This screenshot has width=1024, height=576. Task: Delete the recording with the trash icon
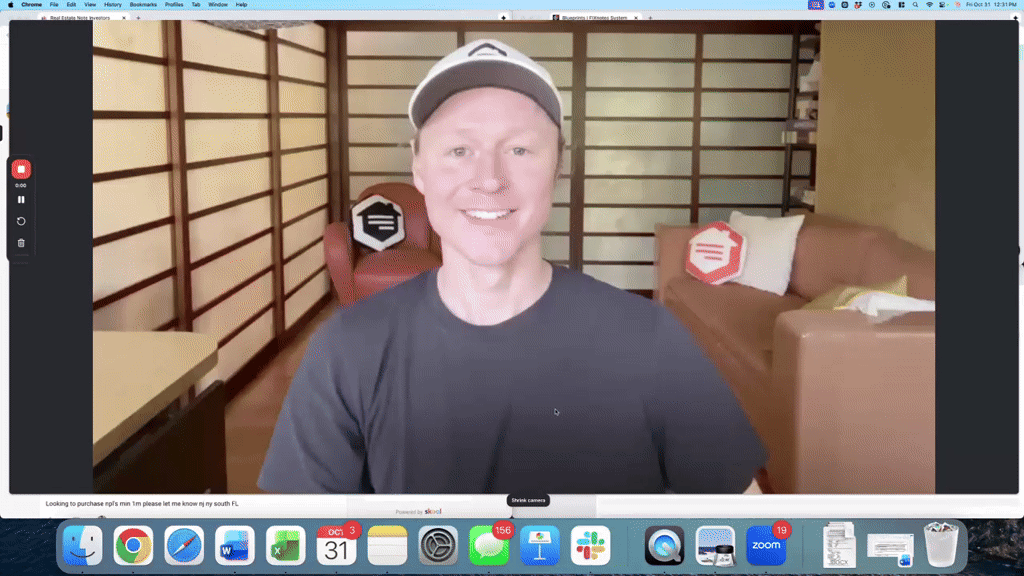tap(21, 243)
